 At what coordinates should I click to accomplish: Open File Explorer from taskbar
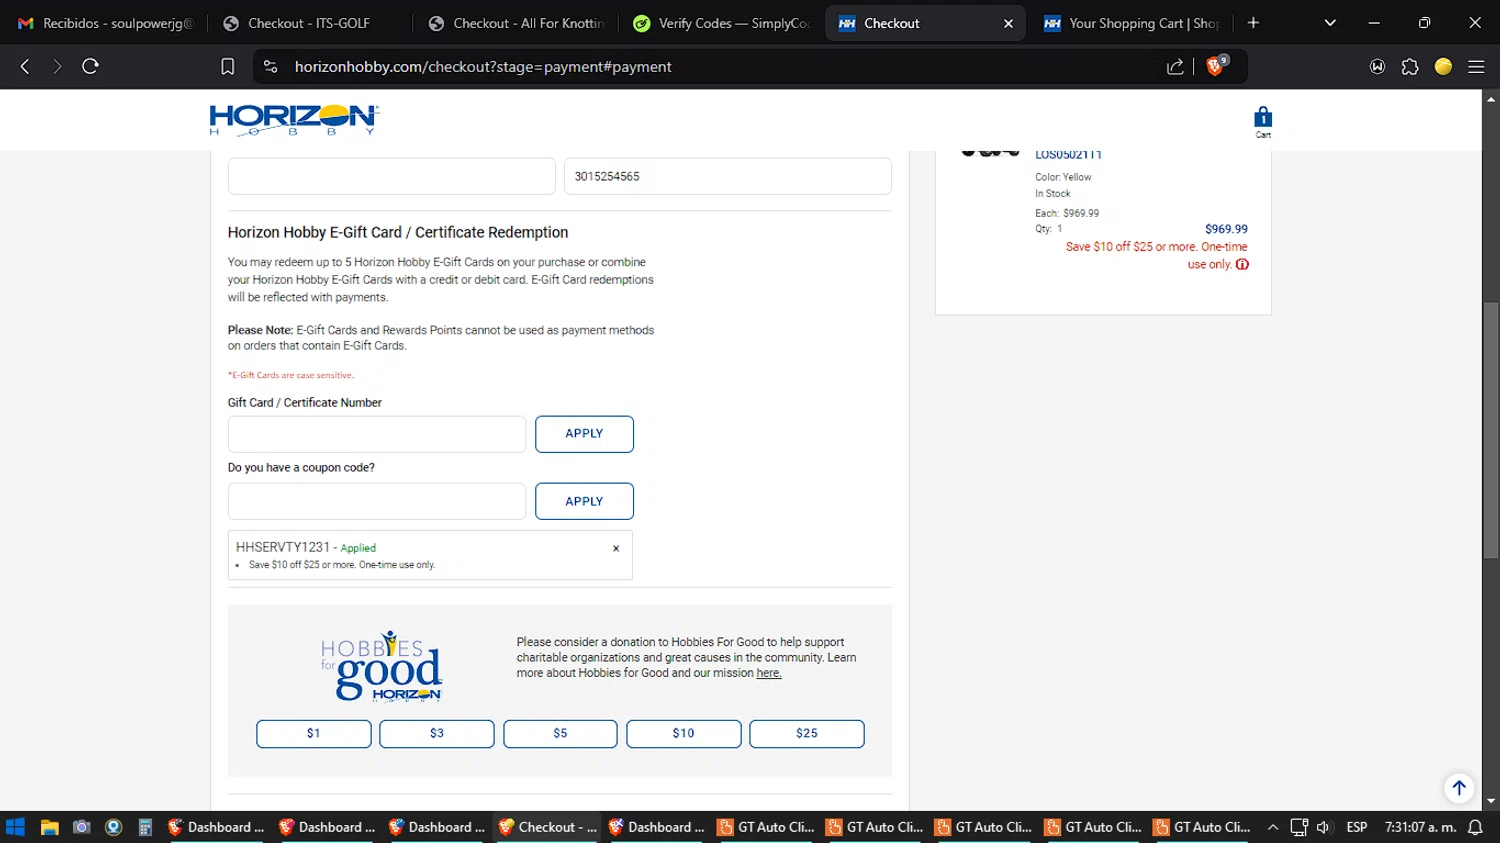tap(49, 827)
